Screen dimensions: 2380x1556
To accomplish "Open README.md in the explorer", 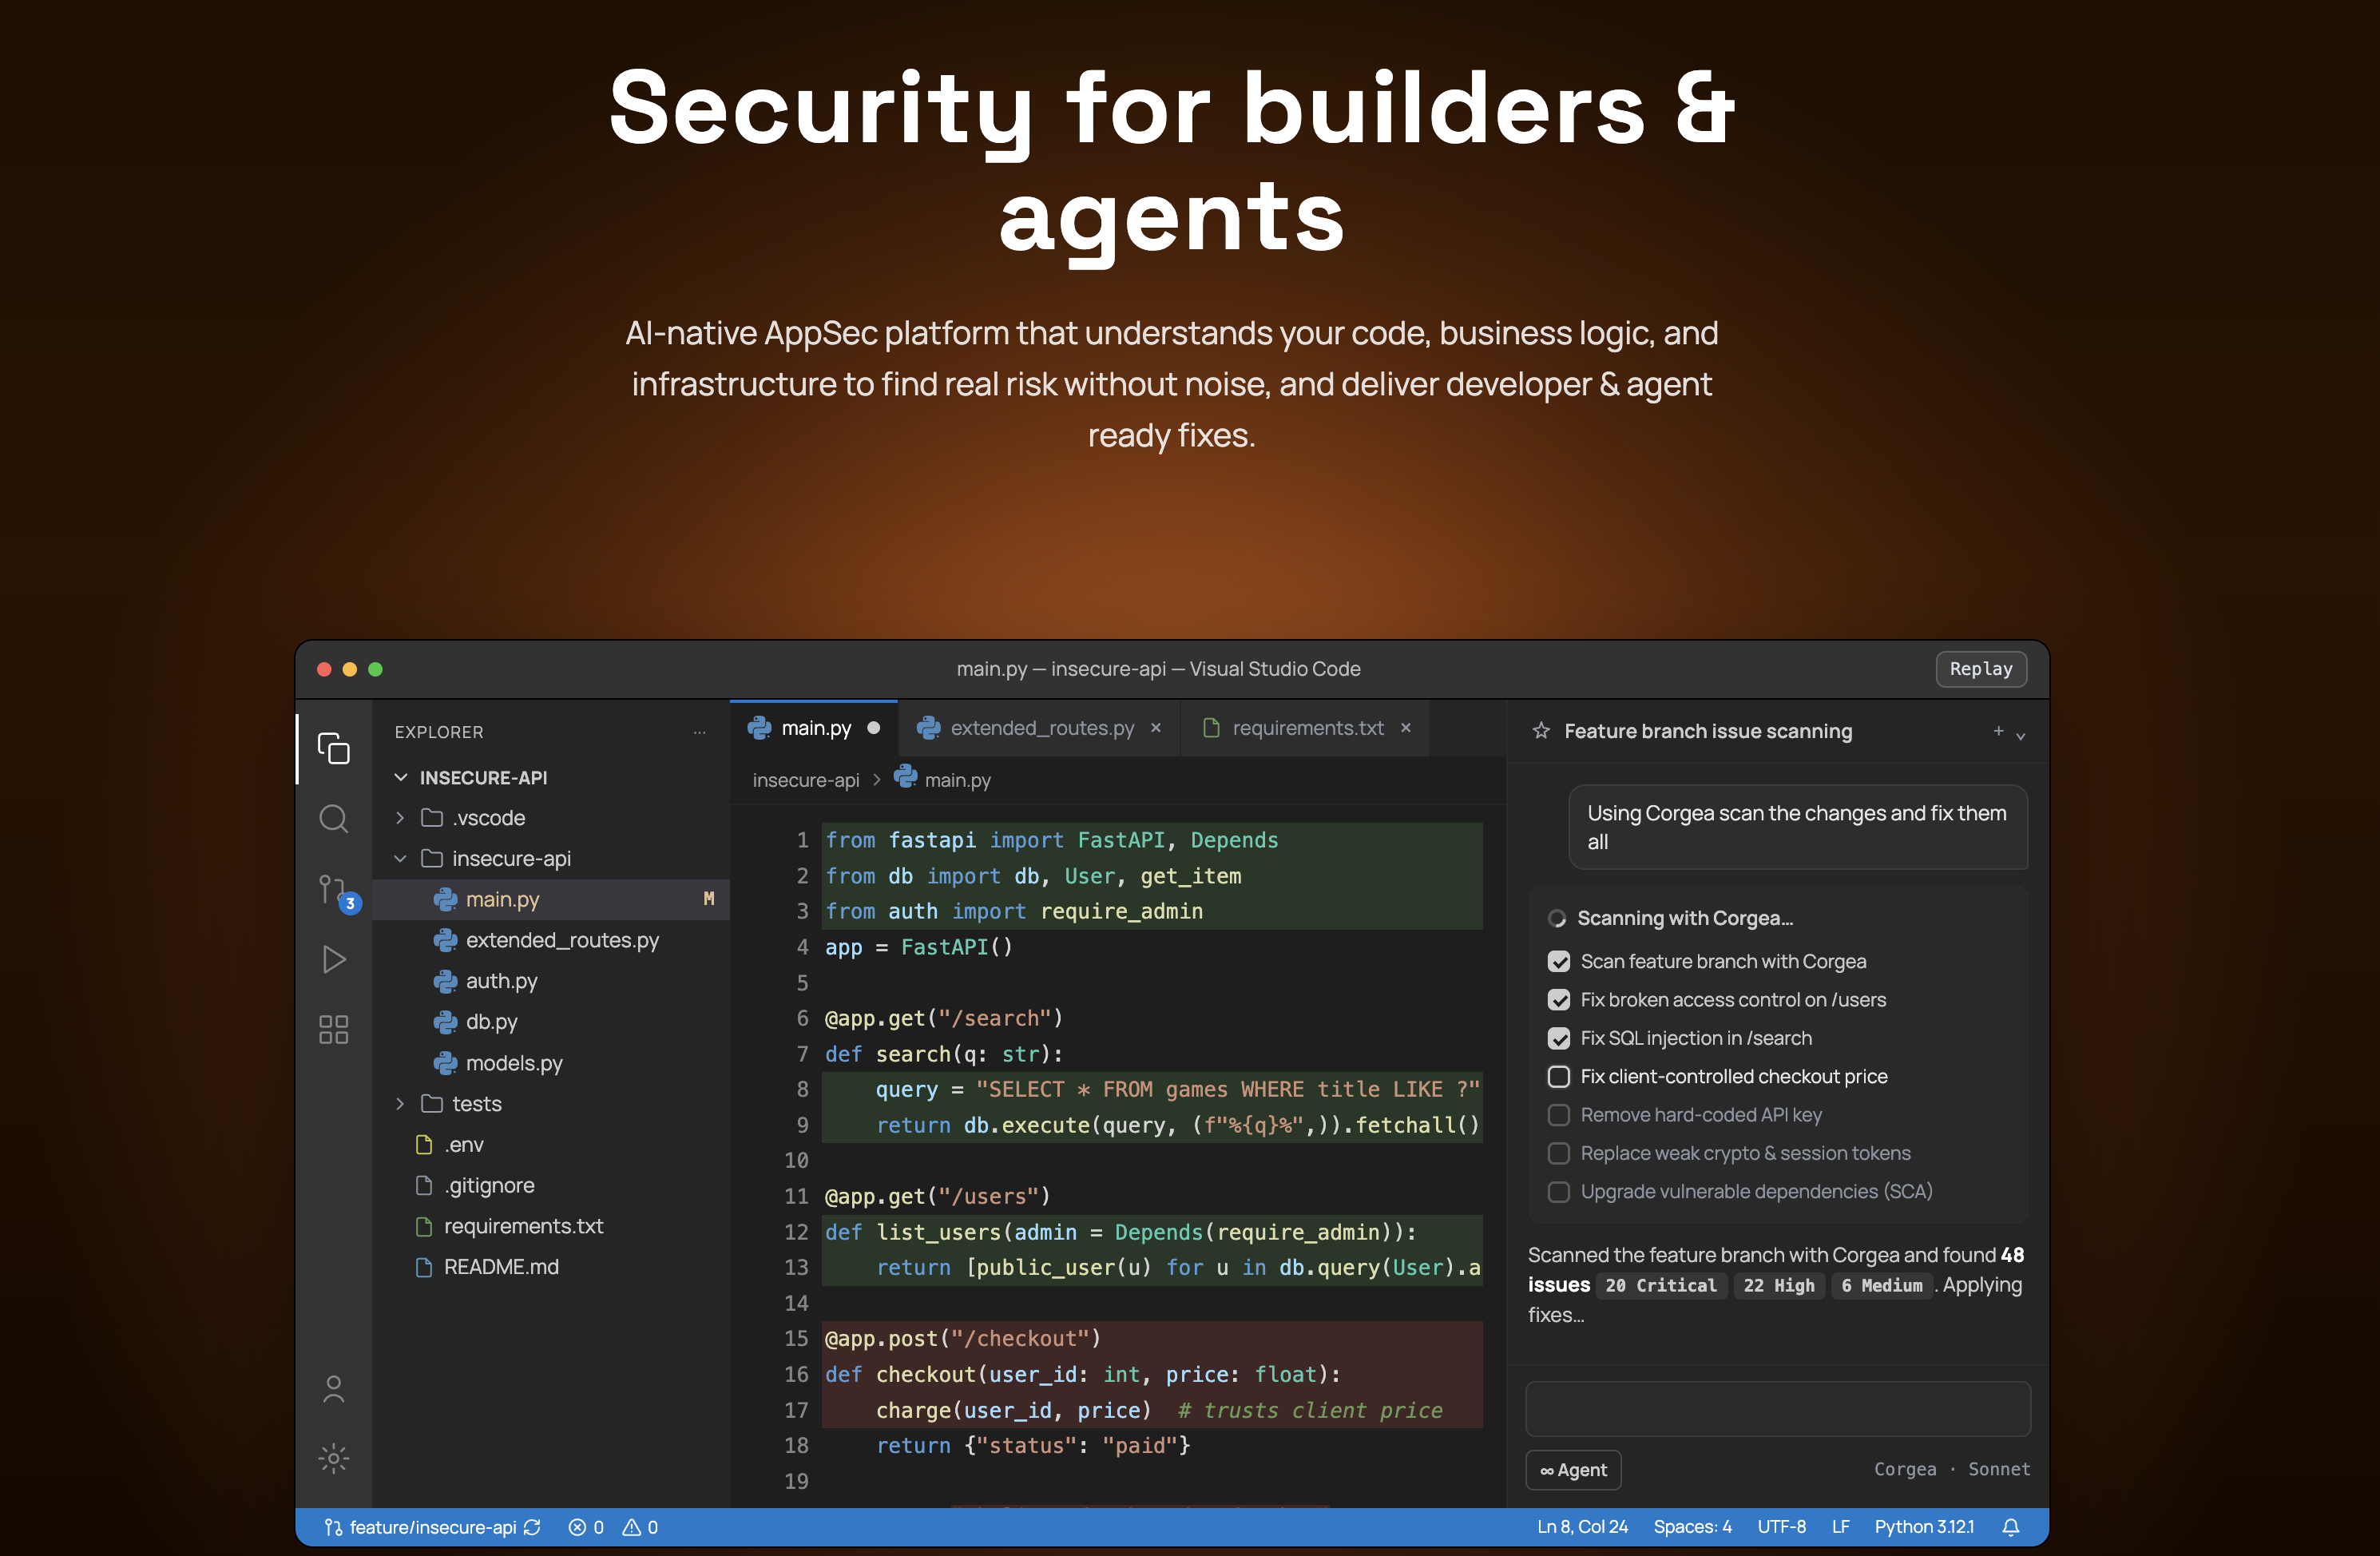I will coord(551,1267).
